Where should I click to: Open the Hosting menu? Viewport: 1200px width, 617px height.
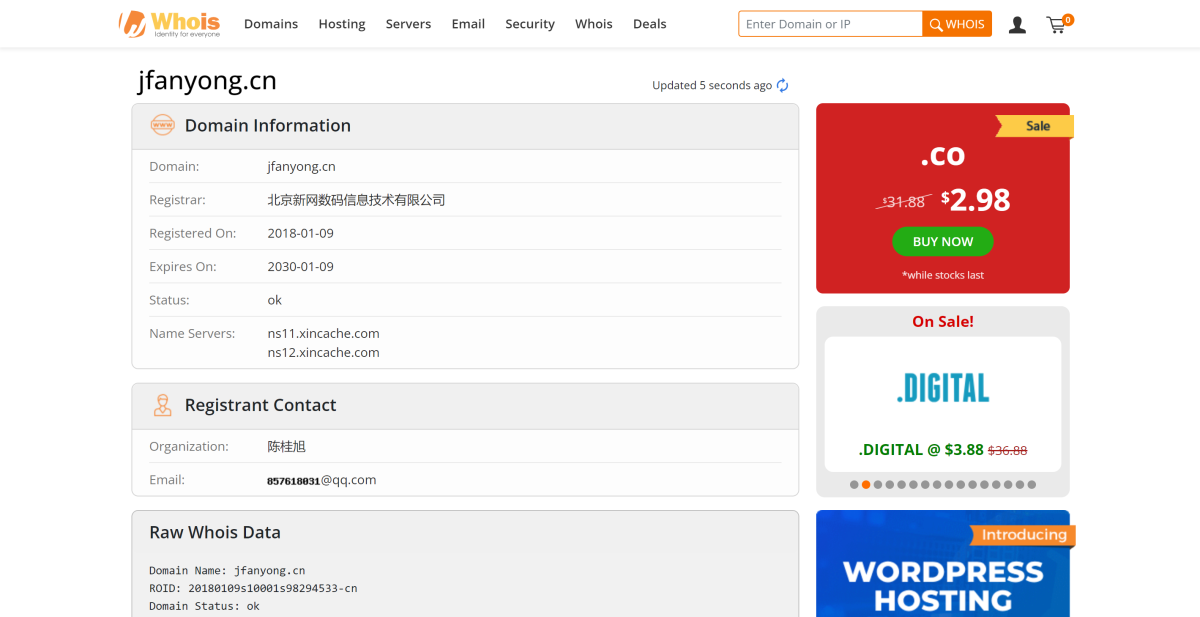point(342,23)
